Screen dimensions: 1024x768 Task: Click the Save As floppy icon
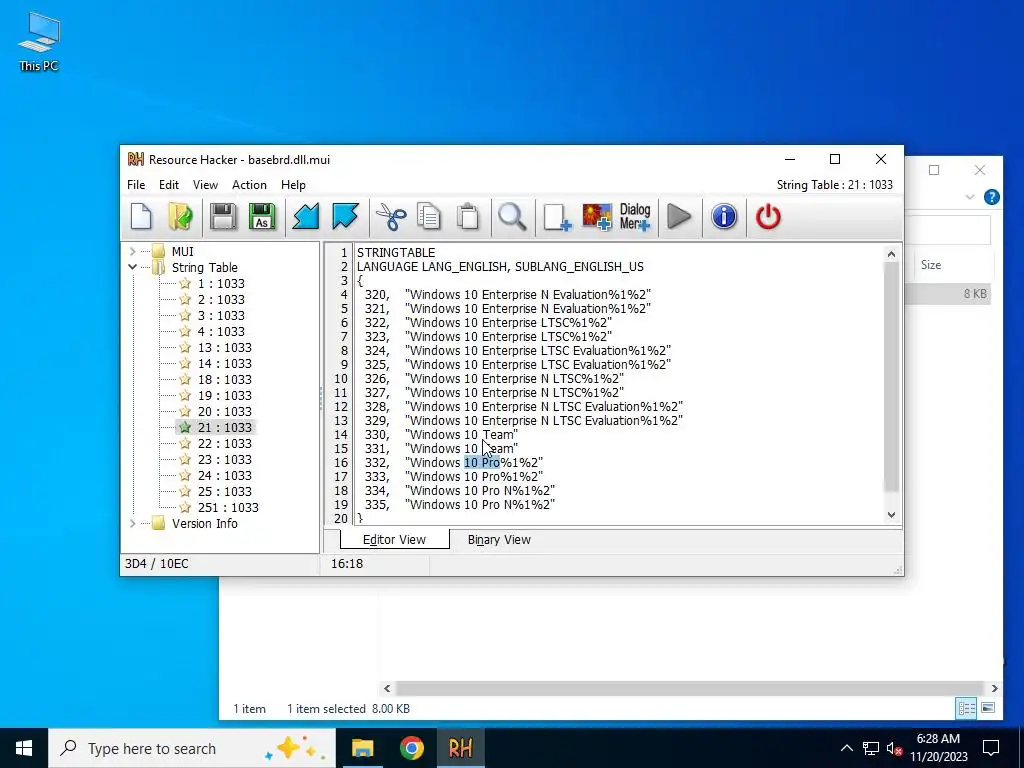pos(262,217)
